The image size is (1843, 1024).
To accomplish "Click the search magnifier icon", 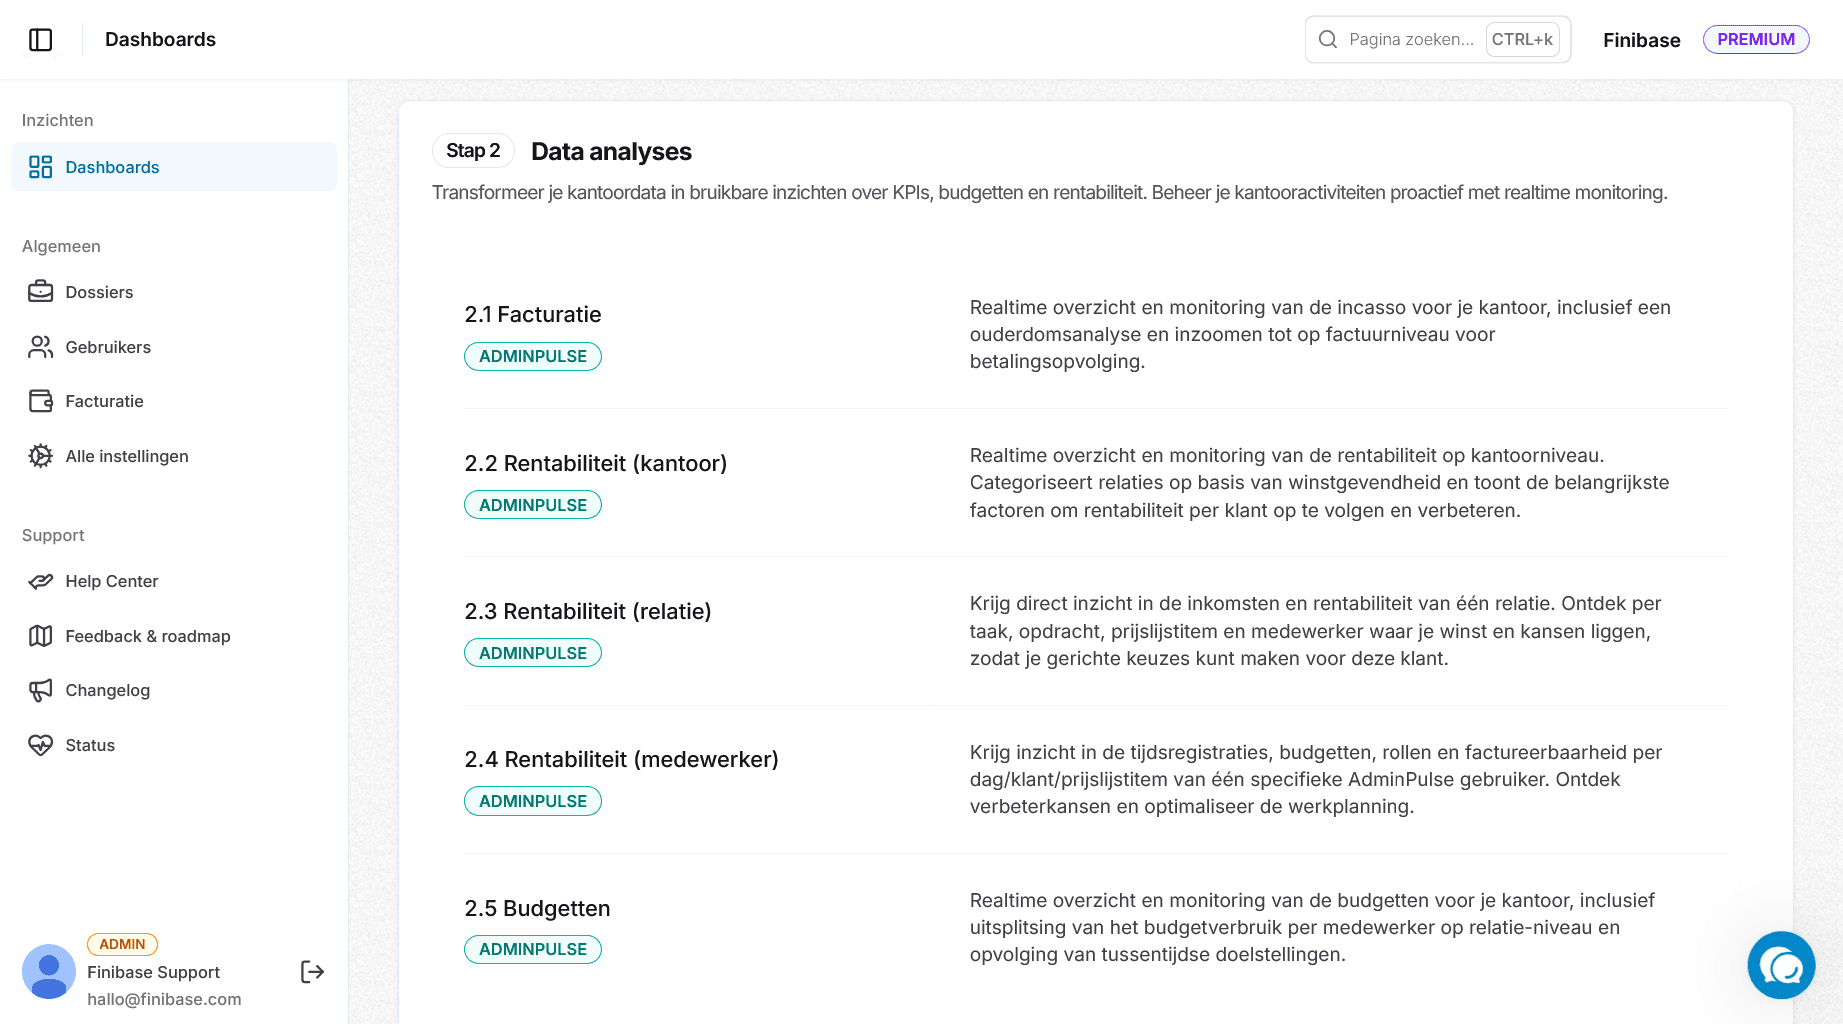I will (1328, 39).
